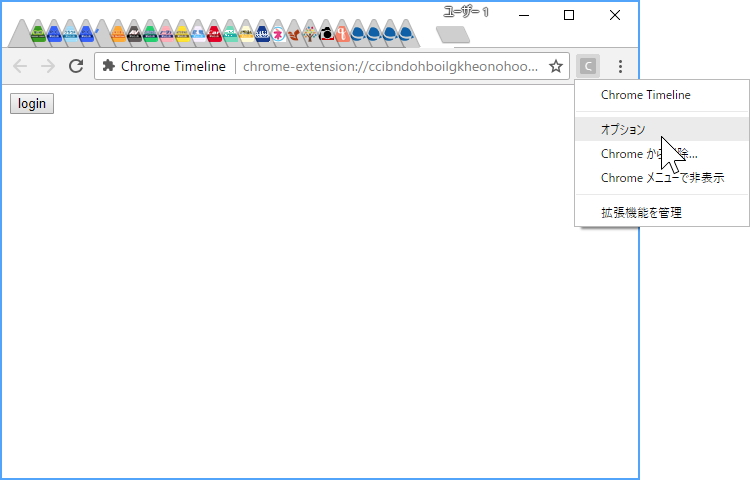Switch to the tab with the colorful tree favicon
This screenshot has height=480, width=750.
[309, 34]
